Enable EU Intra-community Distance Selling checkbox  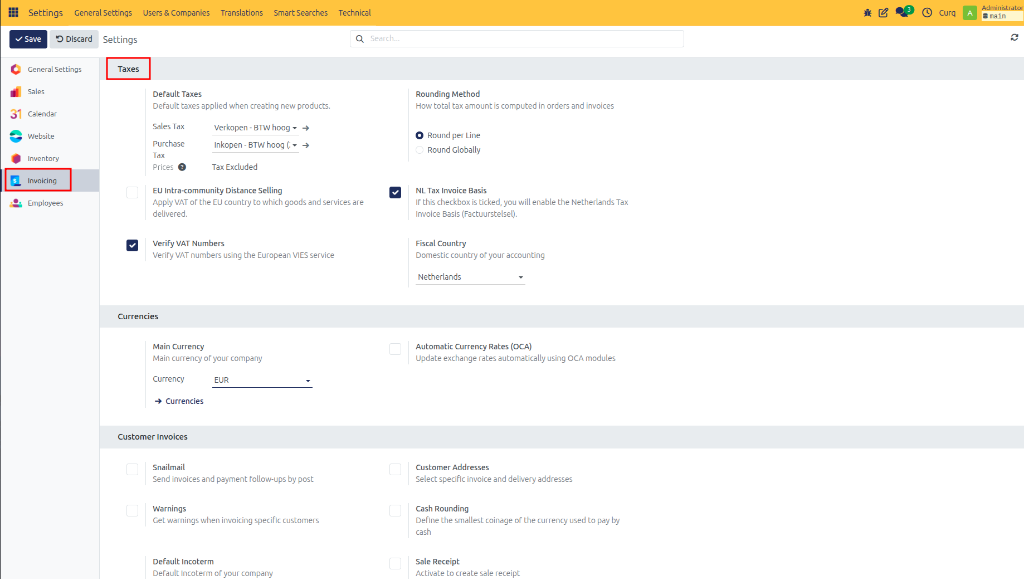[132, 192]
